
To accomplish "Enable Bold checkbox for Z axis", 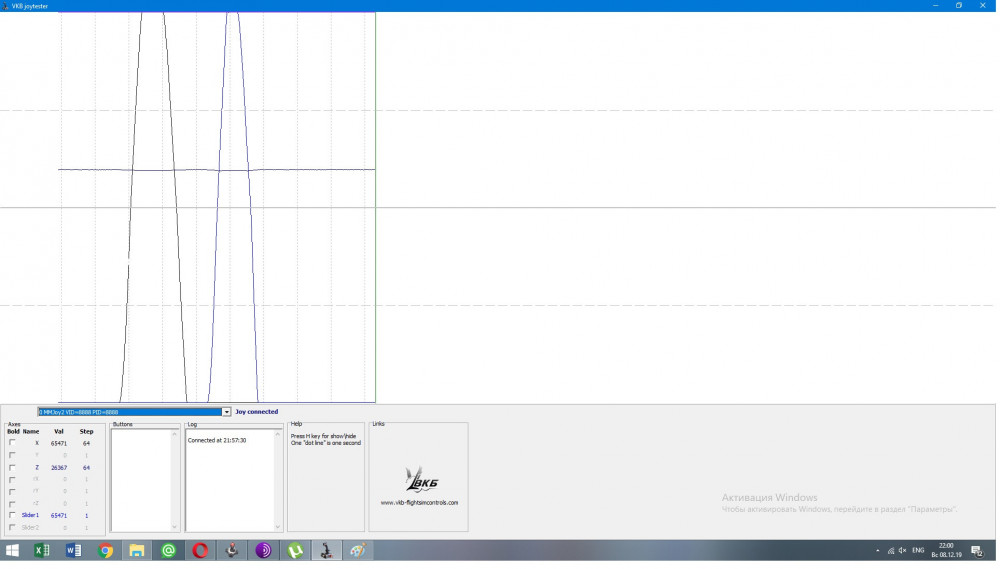I will coord(12,468).
